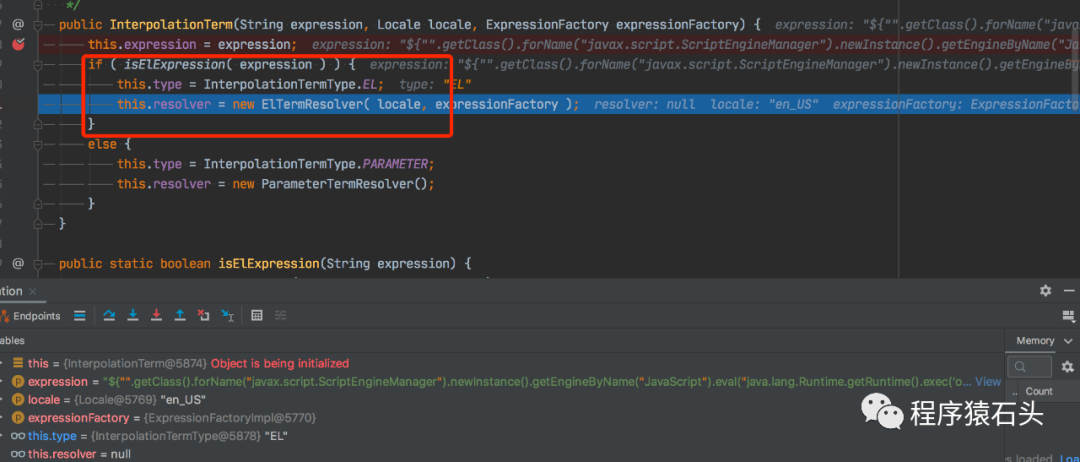
Task: Expand the expressionFactory variable node
Action: tap(3, 418)
